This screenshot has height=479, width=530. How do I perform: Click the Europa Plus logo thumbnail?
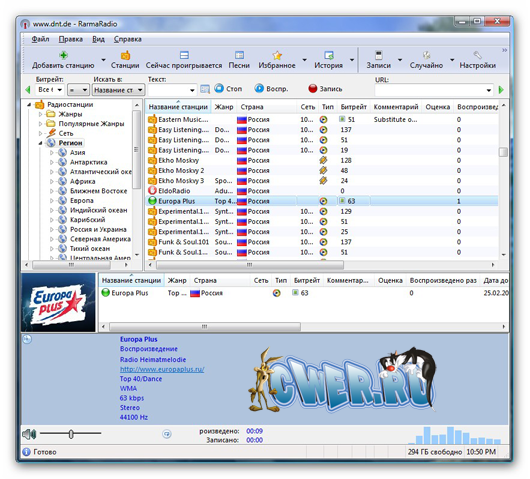tap(58, 303)
